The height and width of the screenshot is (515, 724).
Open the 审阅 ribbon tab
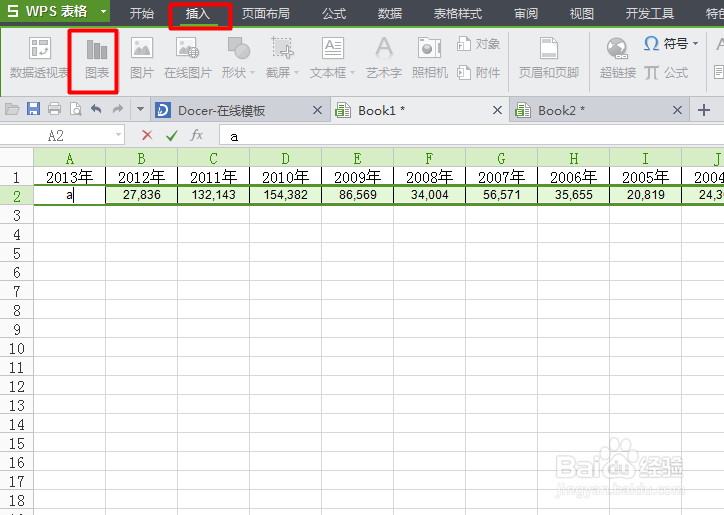point(526,13)
